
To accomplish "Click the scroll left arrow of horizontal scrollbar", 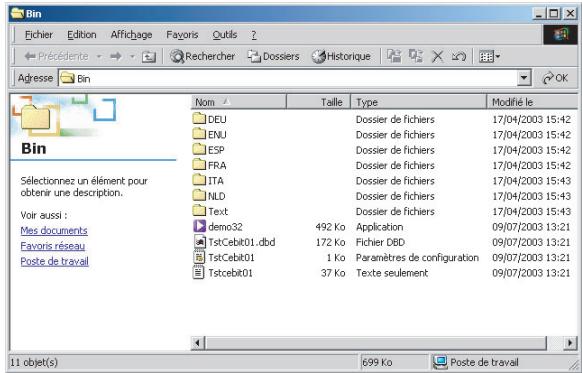I will (x=198, y=343).
